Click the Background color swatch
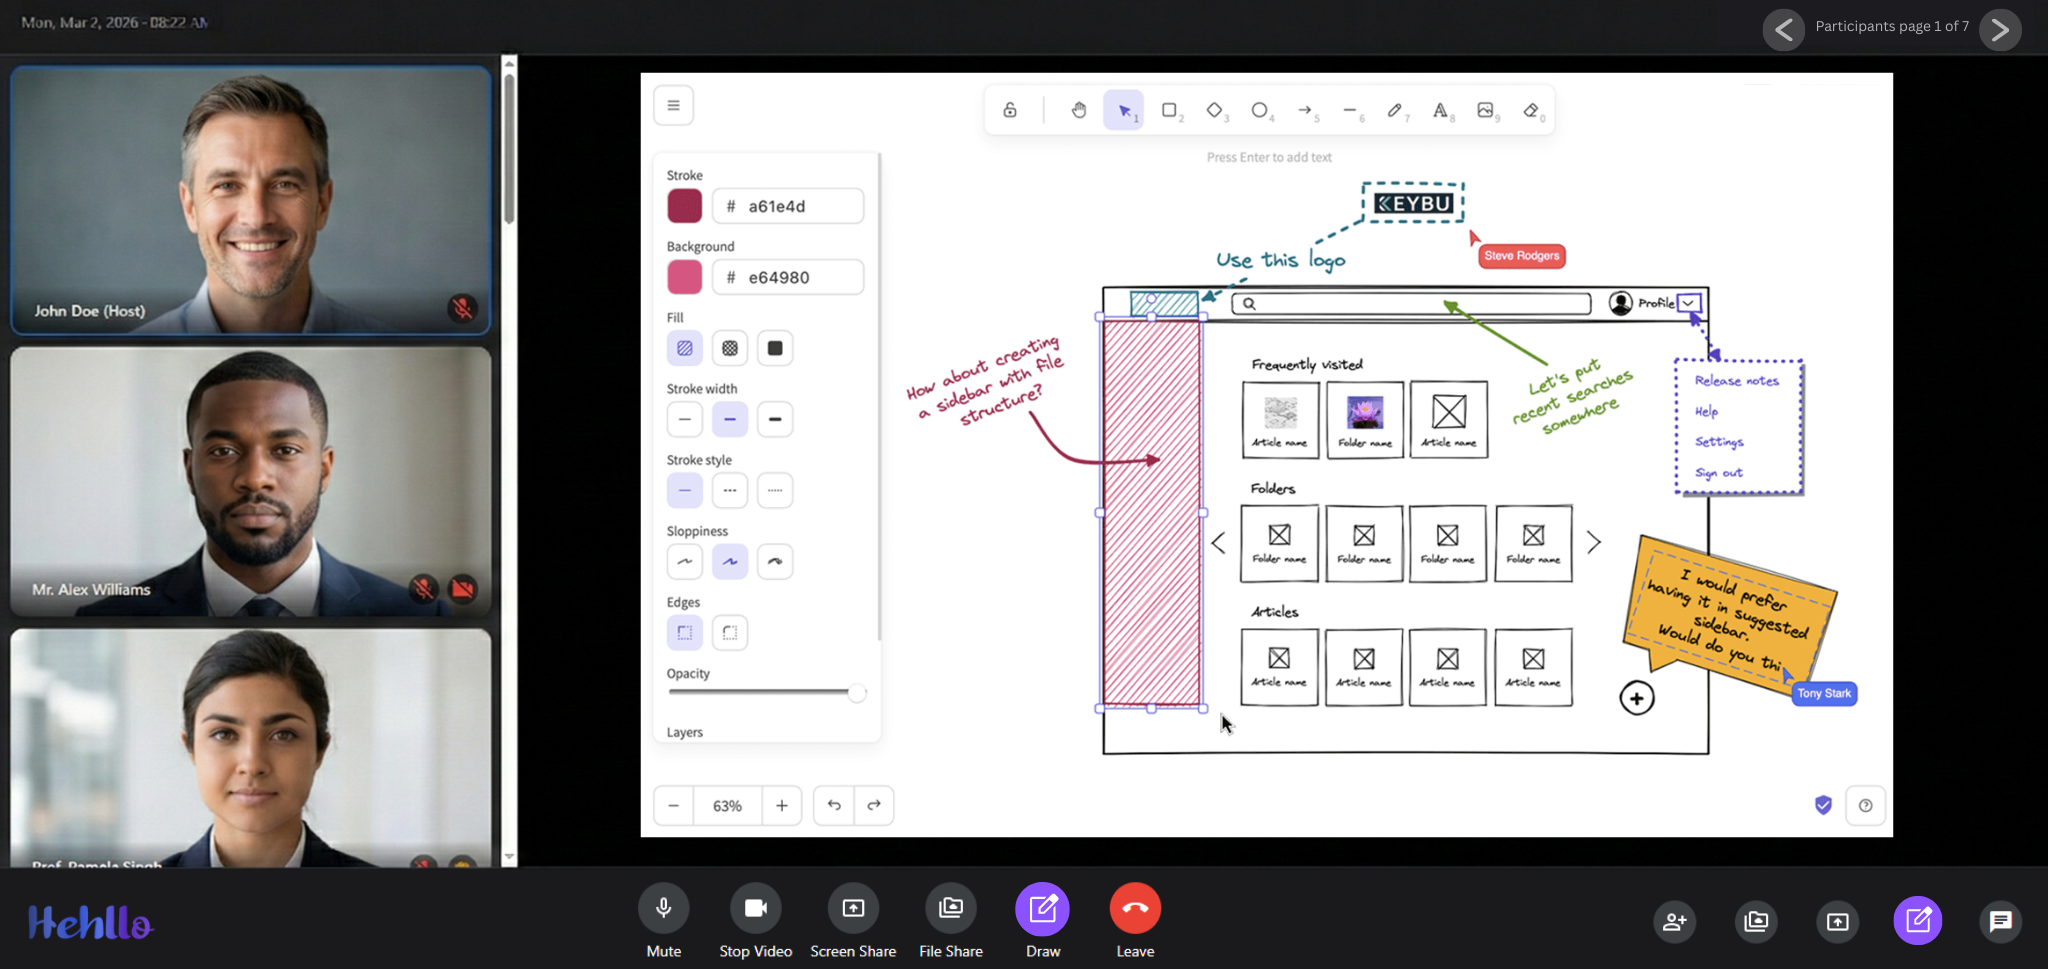Screen dimensions: 2048x969 point(685,277)
